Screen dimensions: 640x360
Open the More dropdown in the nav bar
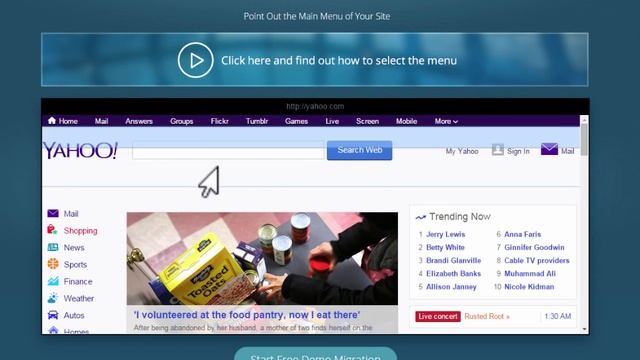[x=446, y=121]
